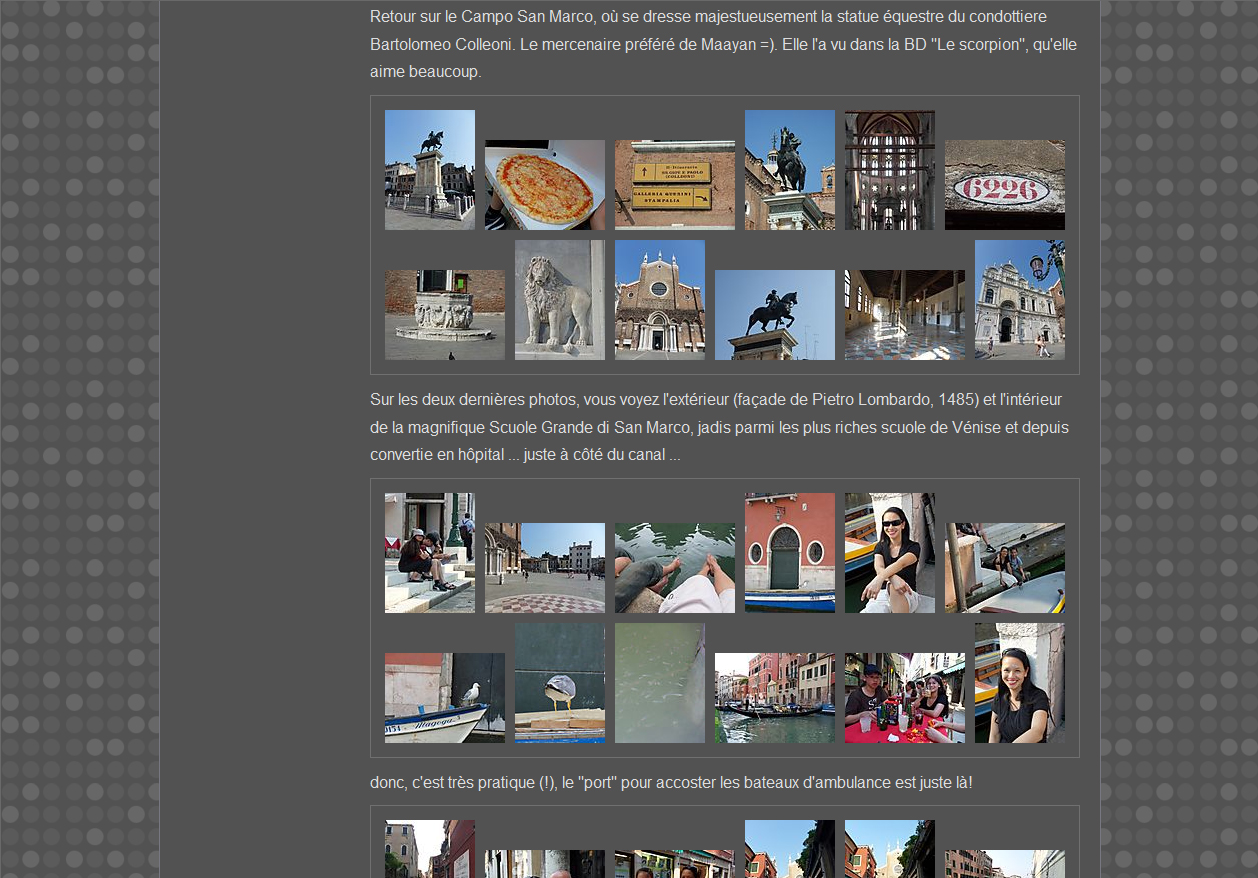This screenshot has width=1258, height=878.
Task: View the couple sitting by canal photo
Action: (1004, 568)
